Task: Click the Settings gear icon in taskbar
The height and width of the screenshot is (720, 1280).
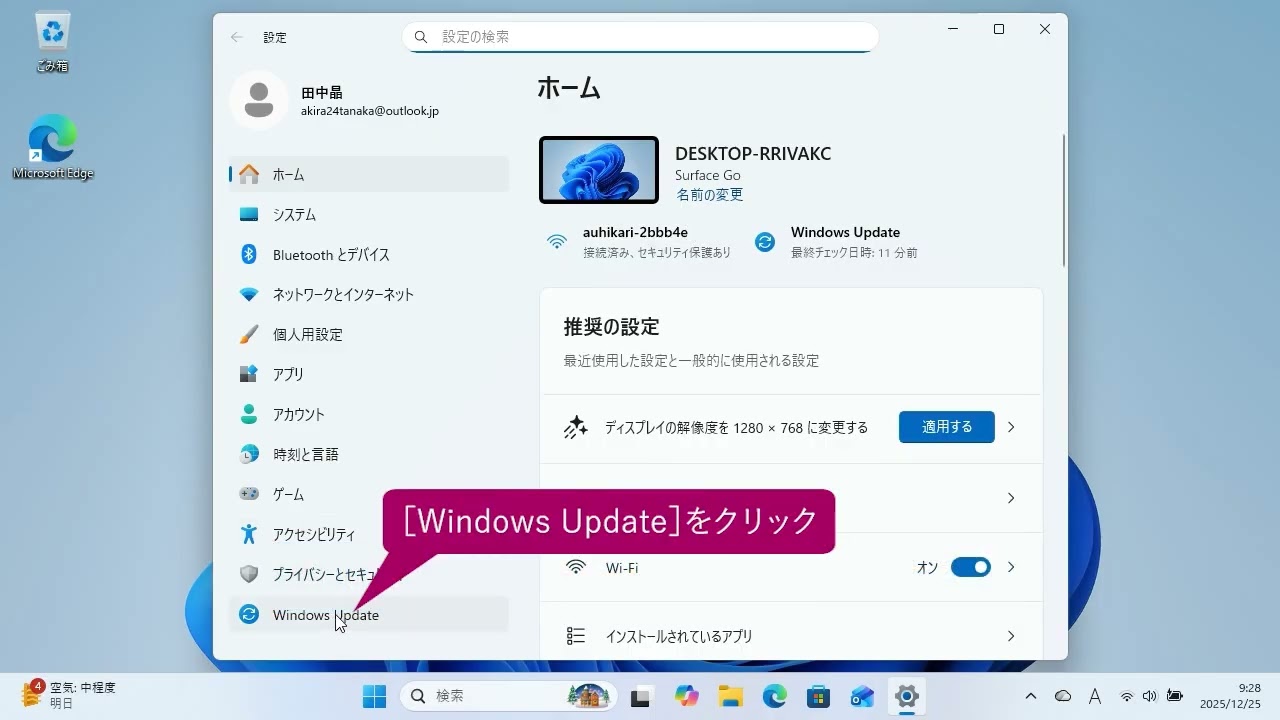Action: pos(907,696)
